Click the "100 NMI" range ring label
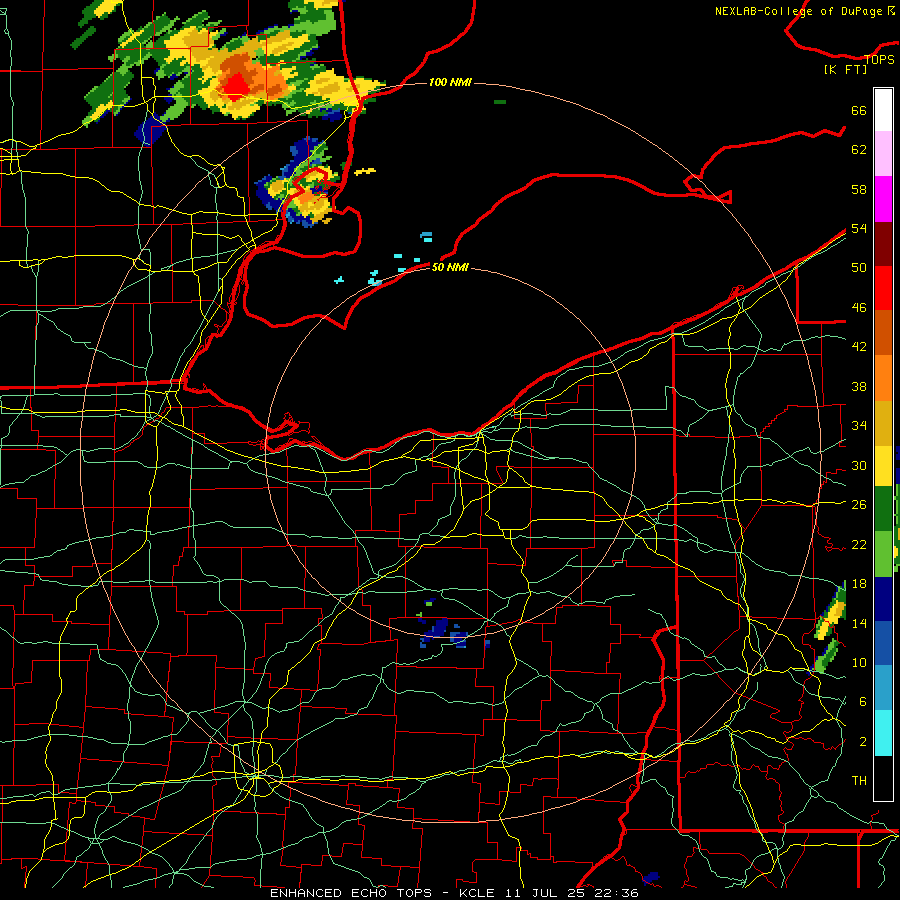Image resolution: width=900 pixels, height=900 pixels. click(450, 82)
